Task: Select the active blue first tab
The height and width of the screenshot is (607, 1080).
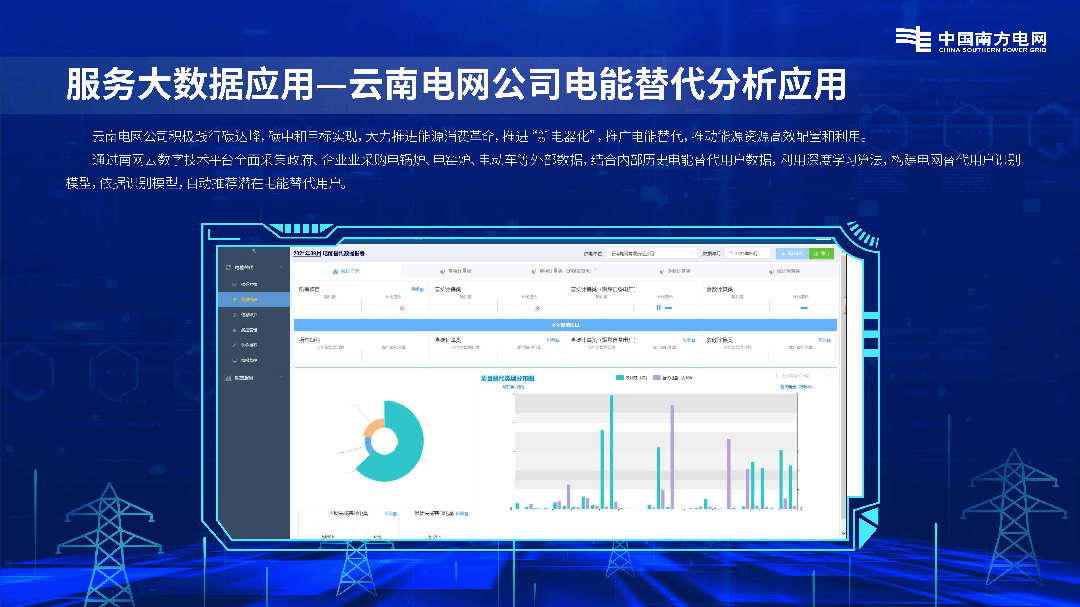Action: click(x=346, y=271)
